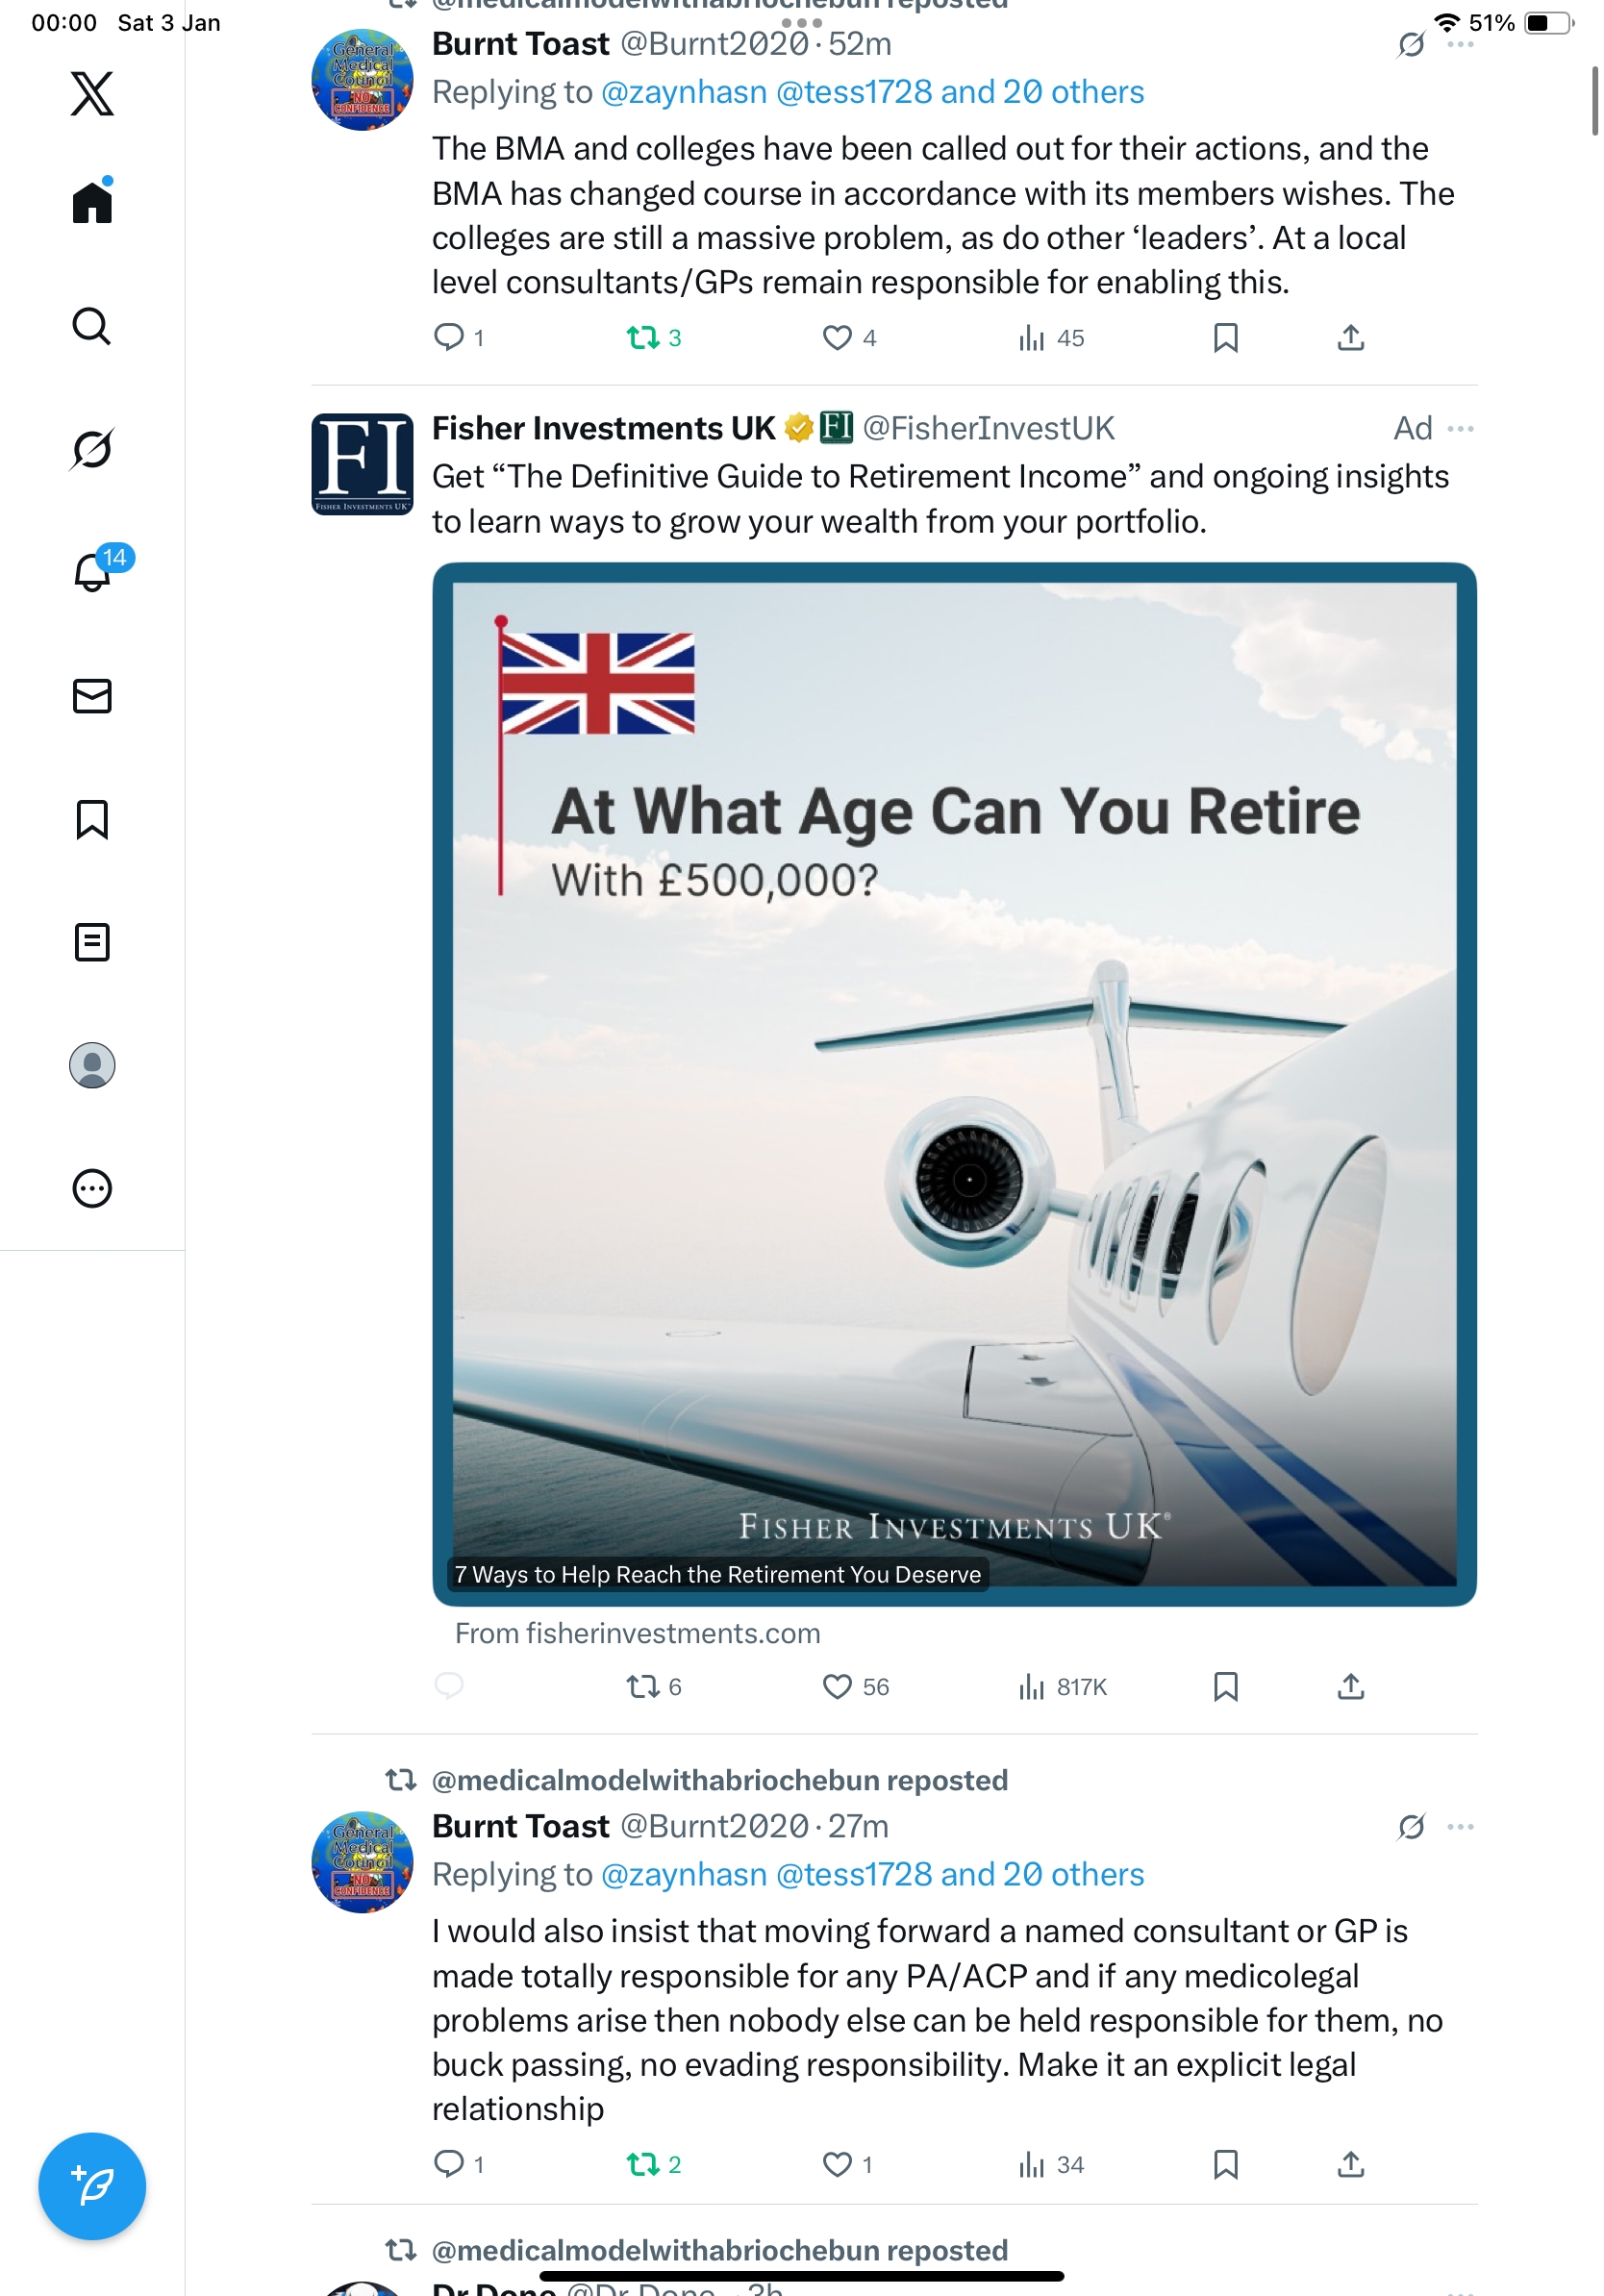The width and height of the screenshot is (1604, 2296).
Task: Go to the Home tab
Action: (92, 203)
